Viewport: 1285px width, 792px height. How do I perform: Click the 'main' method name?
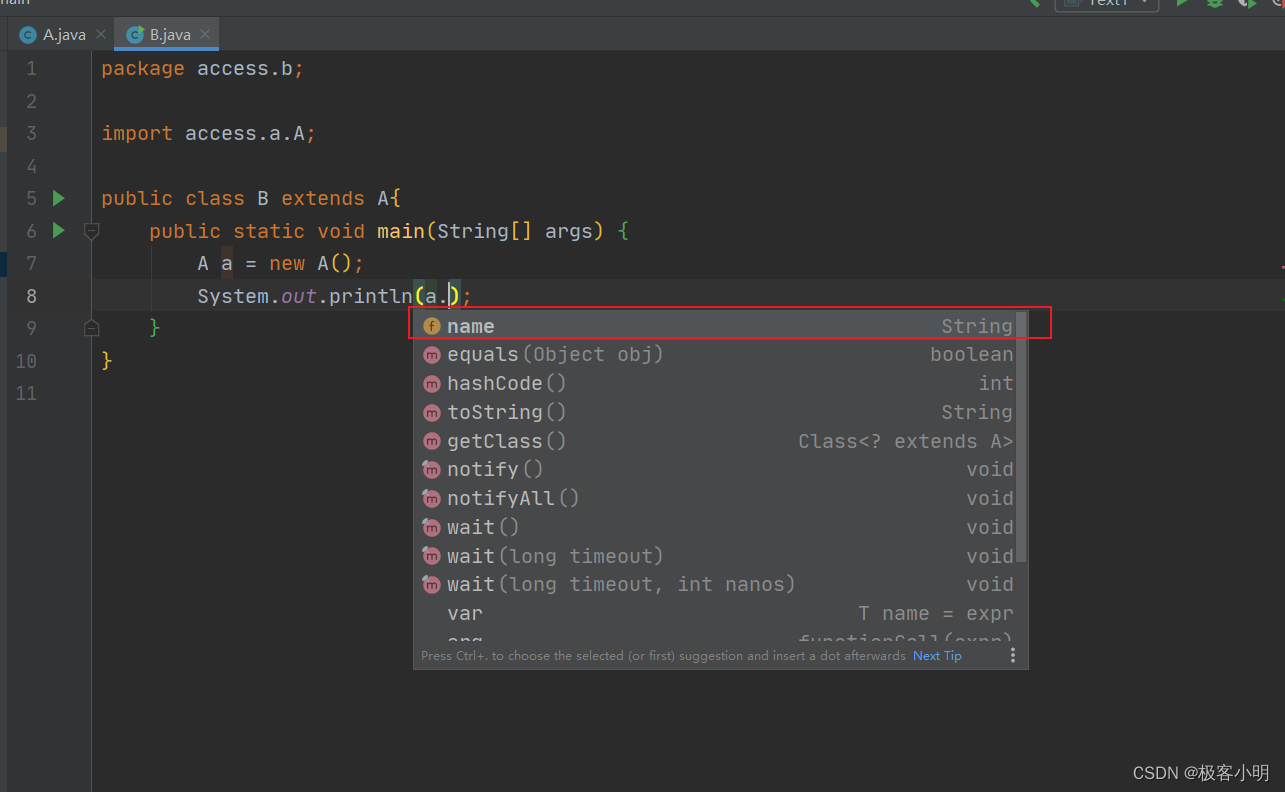point(401,231)
